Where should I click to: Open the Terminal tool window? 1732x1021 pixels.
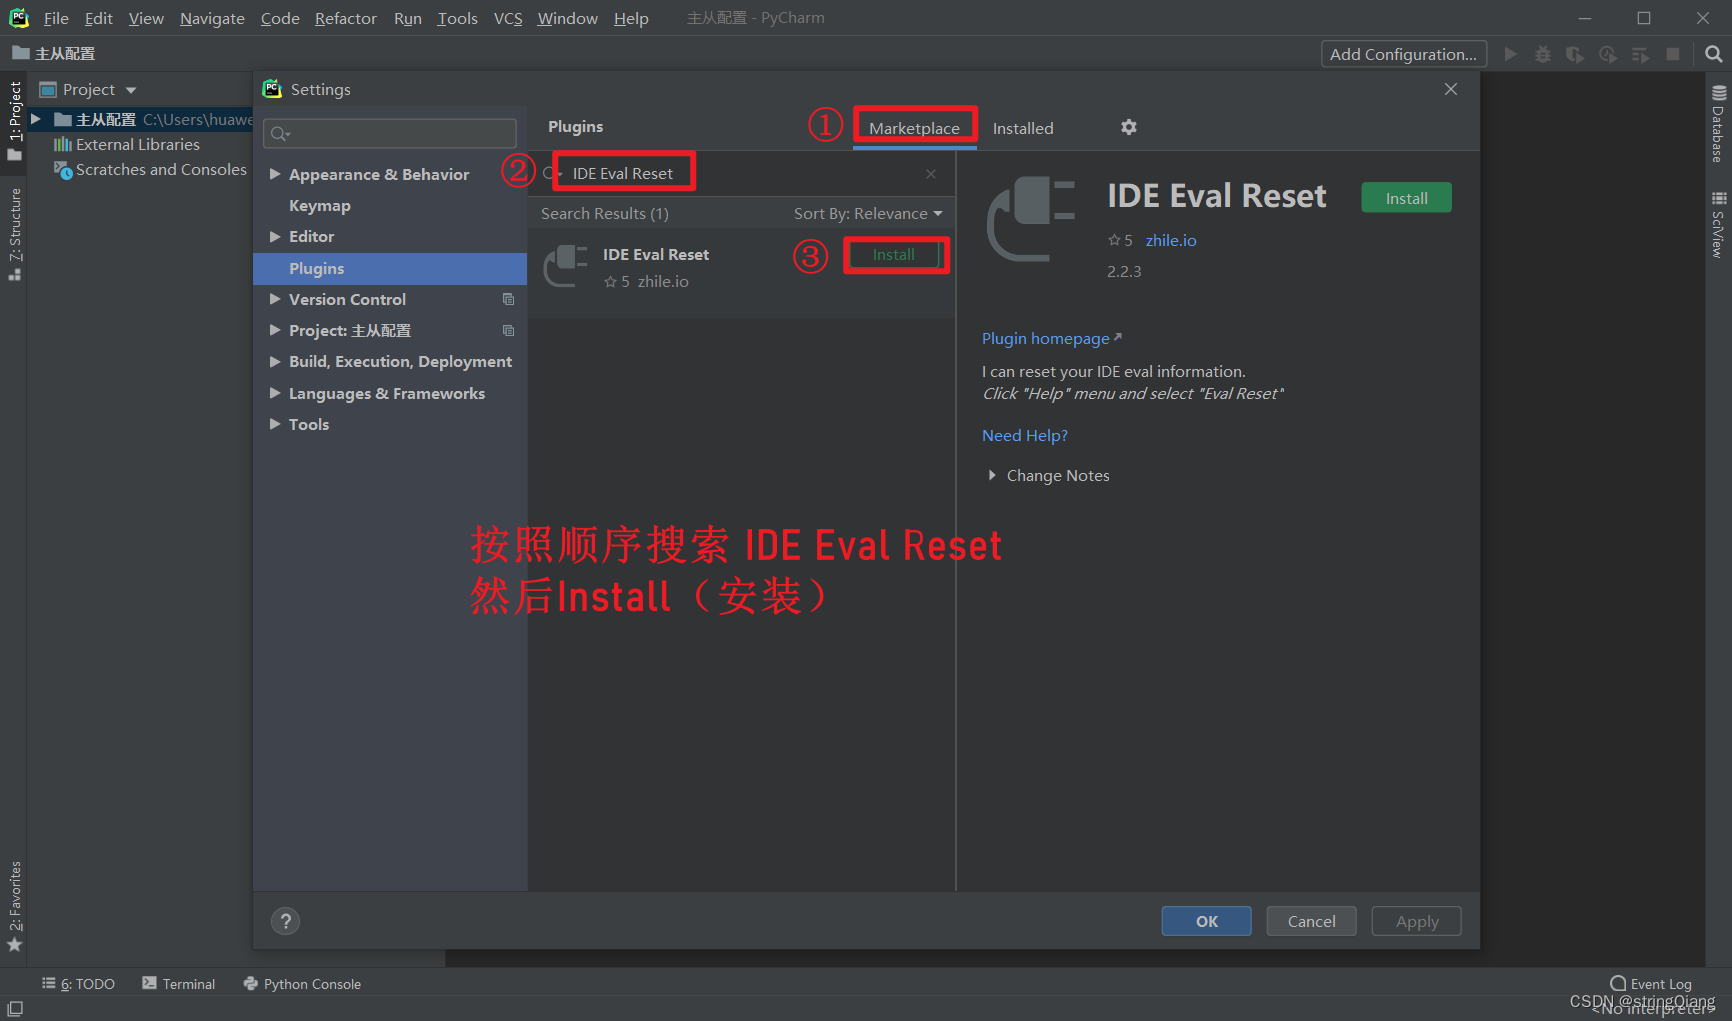(179, 984)
